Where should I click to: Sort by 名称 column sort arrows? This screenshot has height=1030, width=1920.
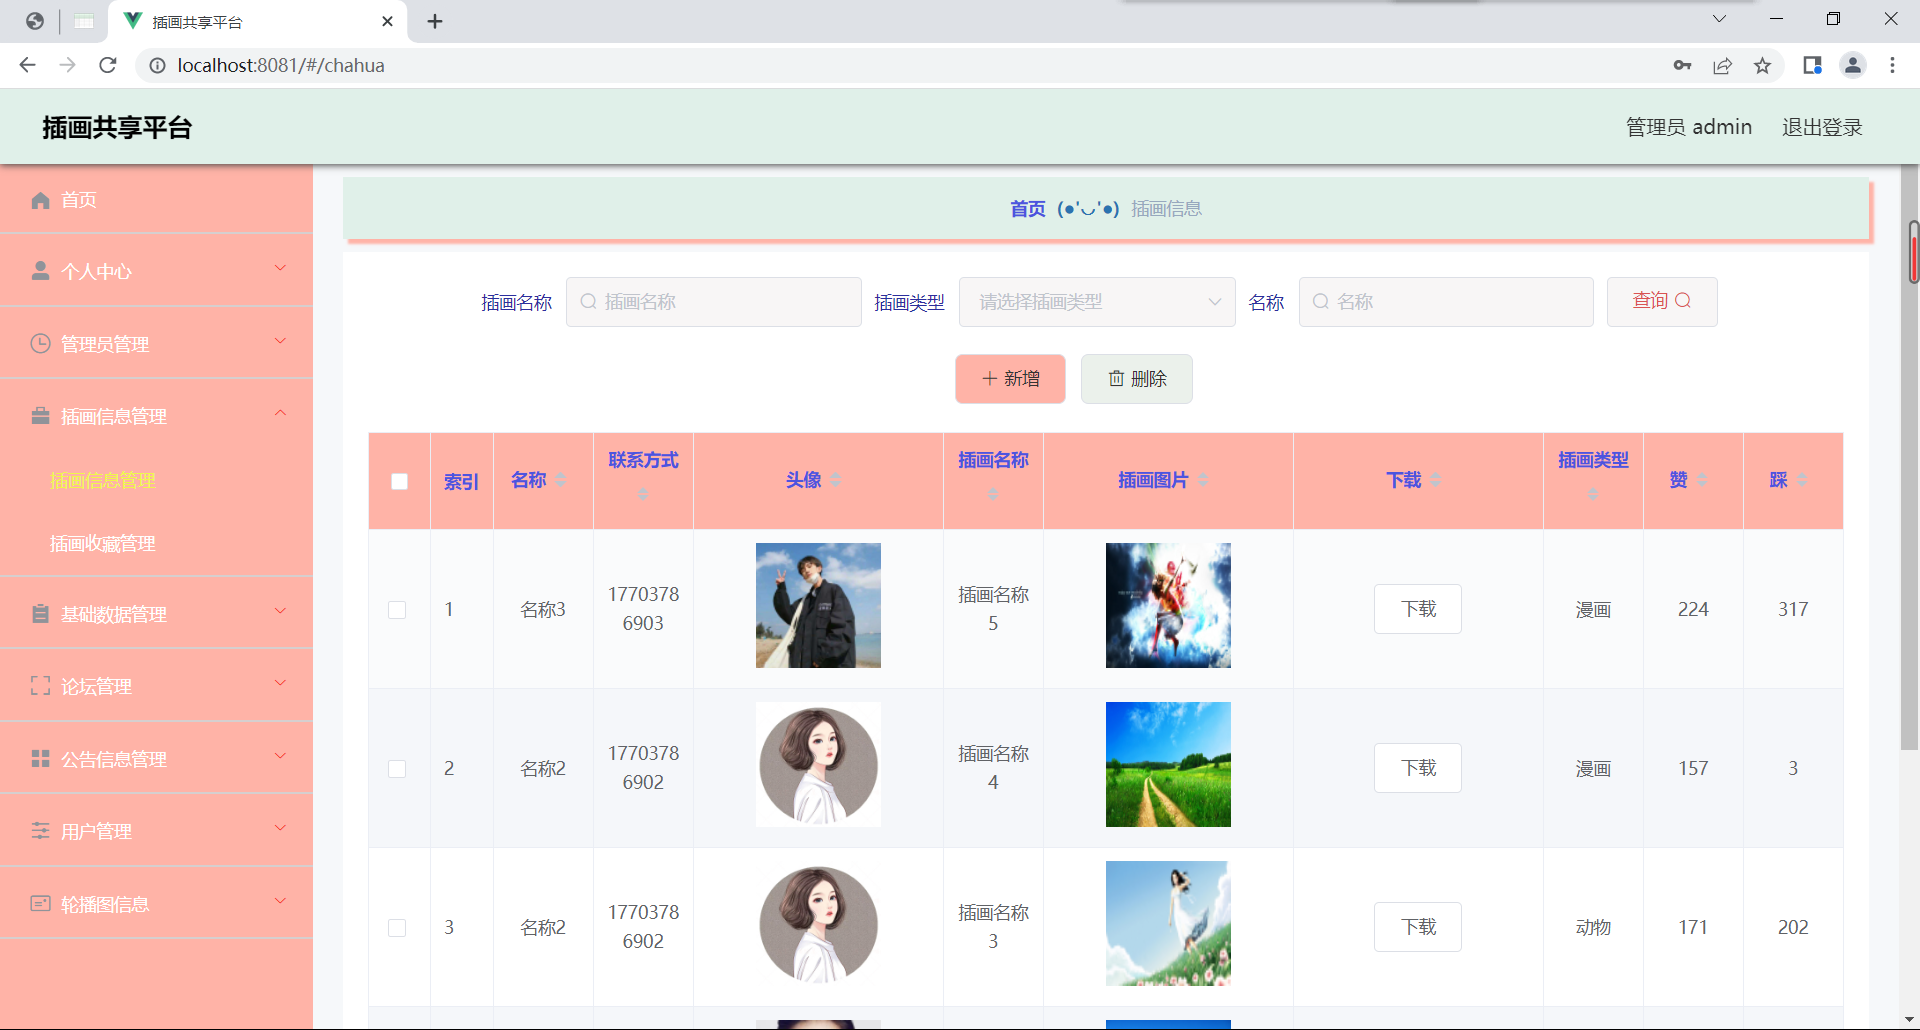(561, 480)
